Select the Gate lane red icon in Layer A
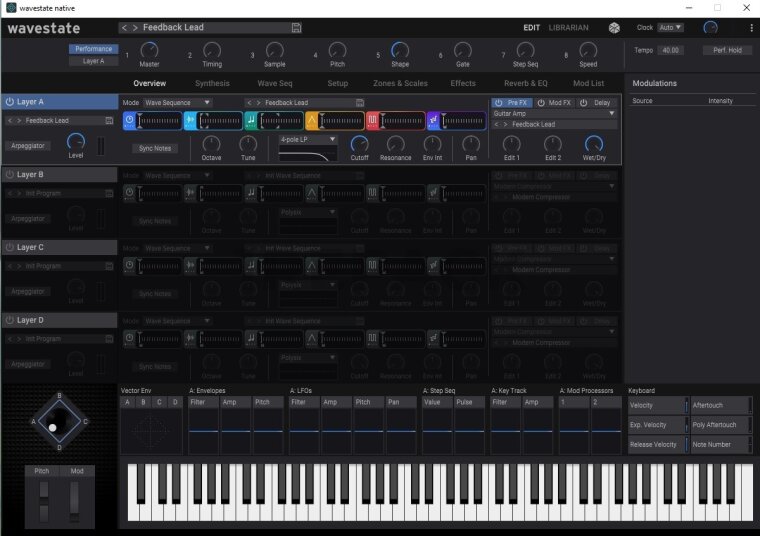Image resolution: width=760 pixels, height=536 pixels. point(373,120)
